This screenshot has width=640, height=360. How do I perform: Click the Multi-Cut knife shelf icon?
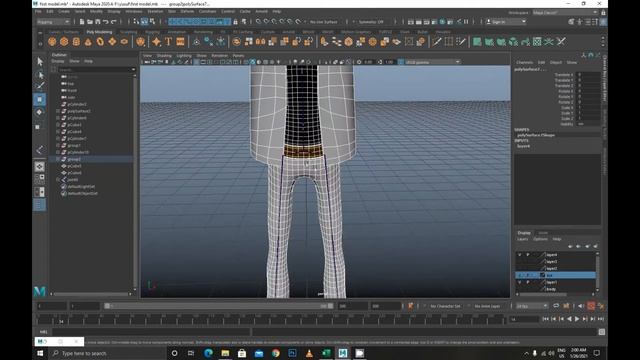pos(437,42)
